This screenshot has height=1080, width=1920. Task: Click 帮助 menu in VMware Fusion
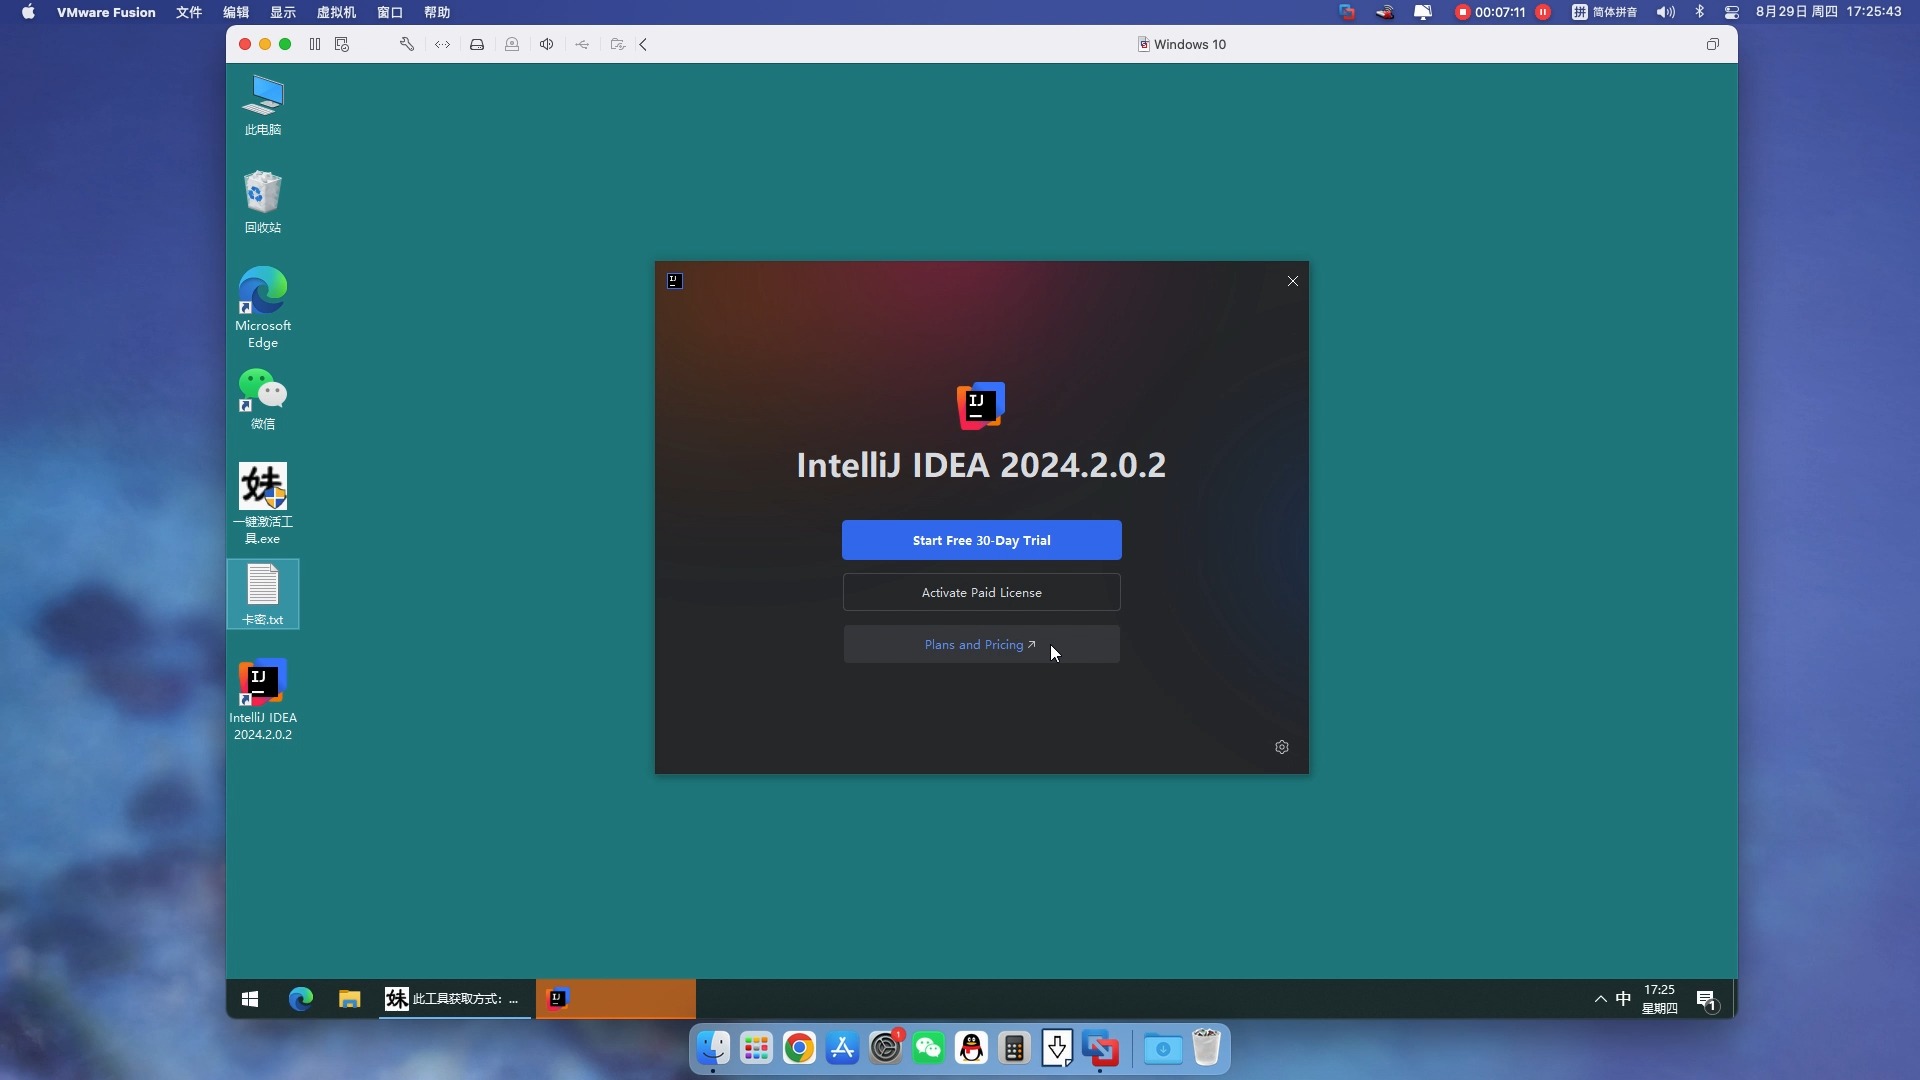point(436,12)
